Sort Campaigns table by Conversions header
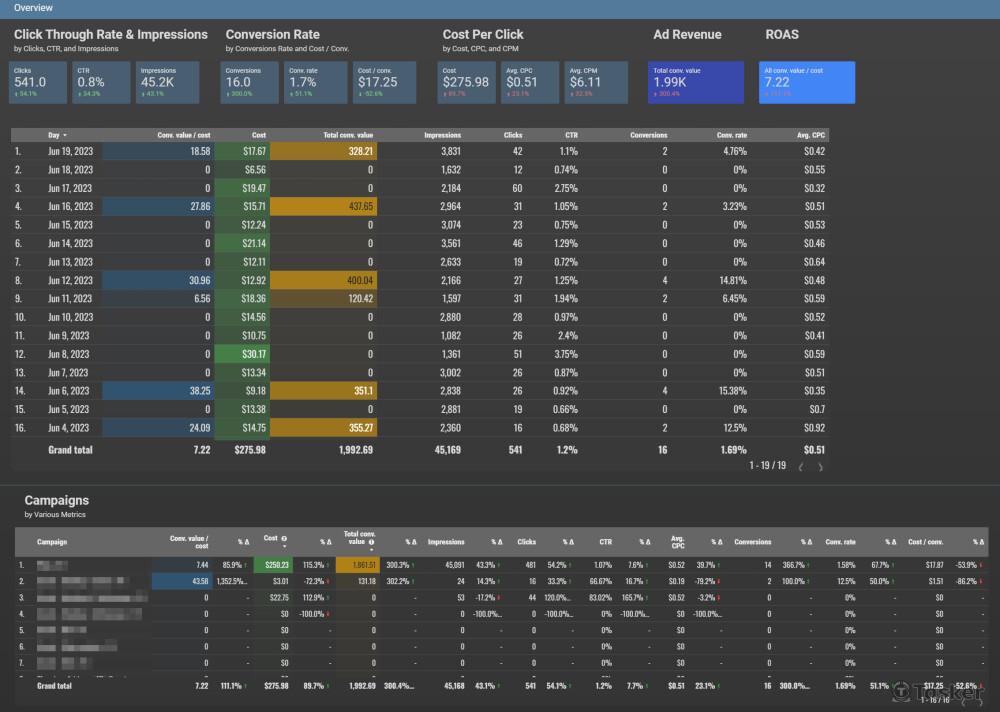 click(x=752, y=542)
